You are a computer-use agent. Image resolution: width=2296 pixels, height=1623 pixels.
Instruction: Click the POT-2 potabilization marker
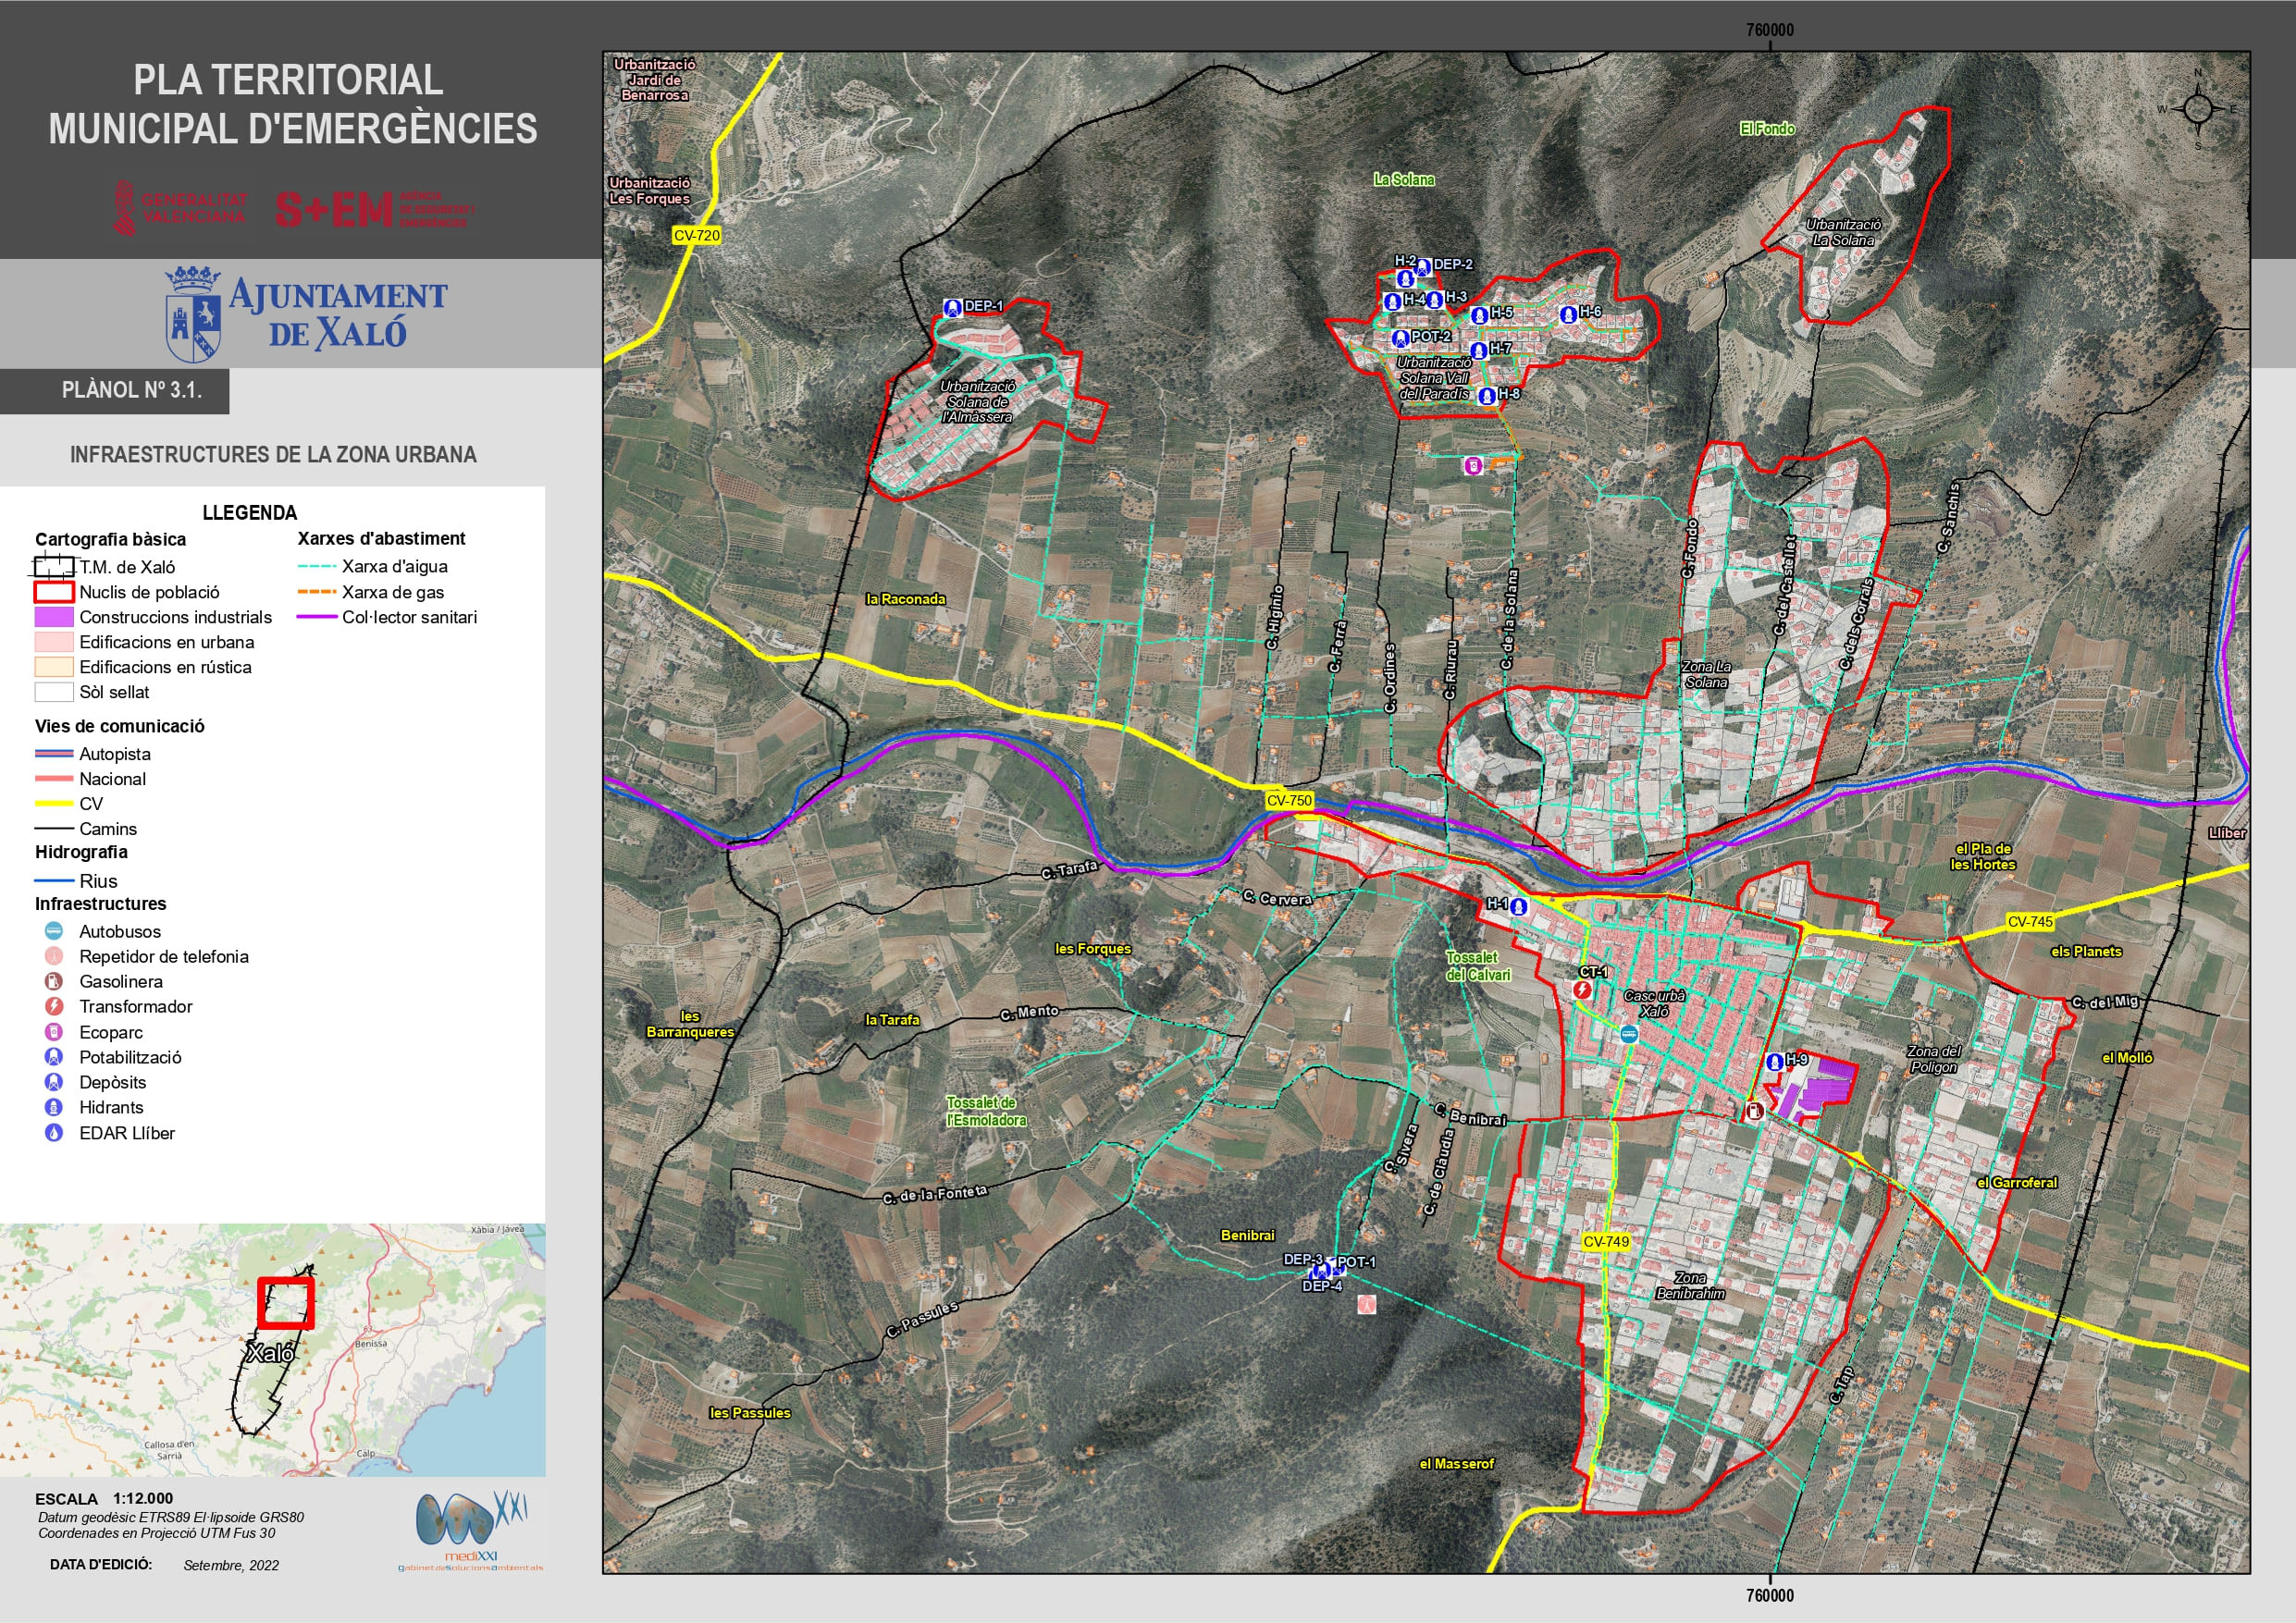coord(1400,338)
